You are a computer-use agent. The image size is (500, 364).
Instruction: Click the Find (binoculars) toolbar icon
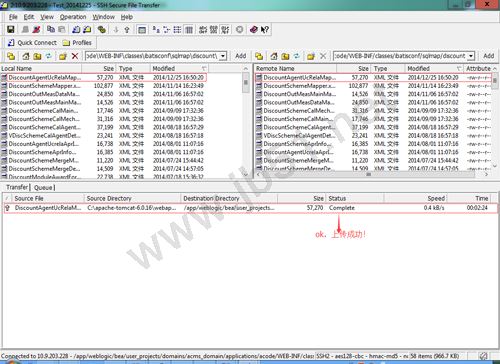pos(102,30)
